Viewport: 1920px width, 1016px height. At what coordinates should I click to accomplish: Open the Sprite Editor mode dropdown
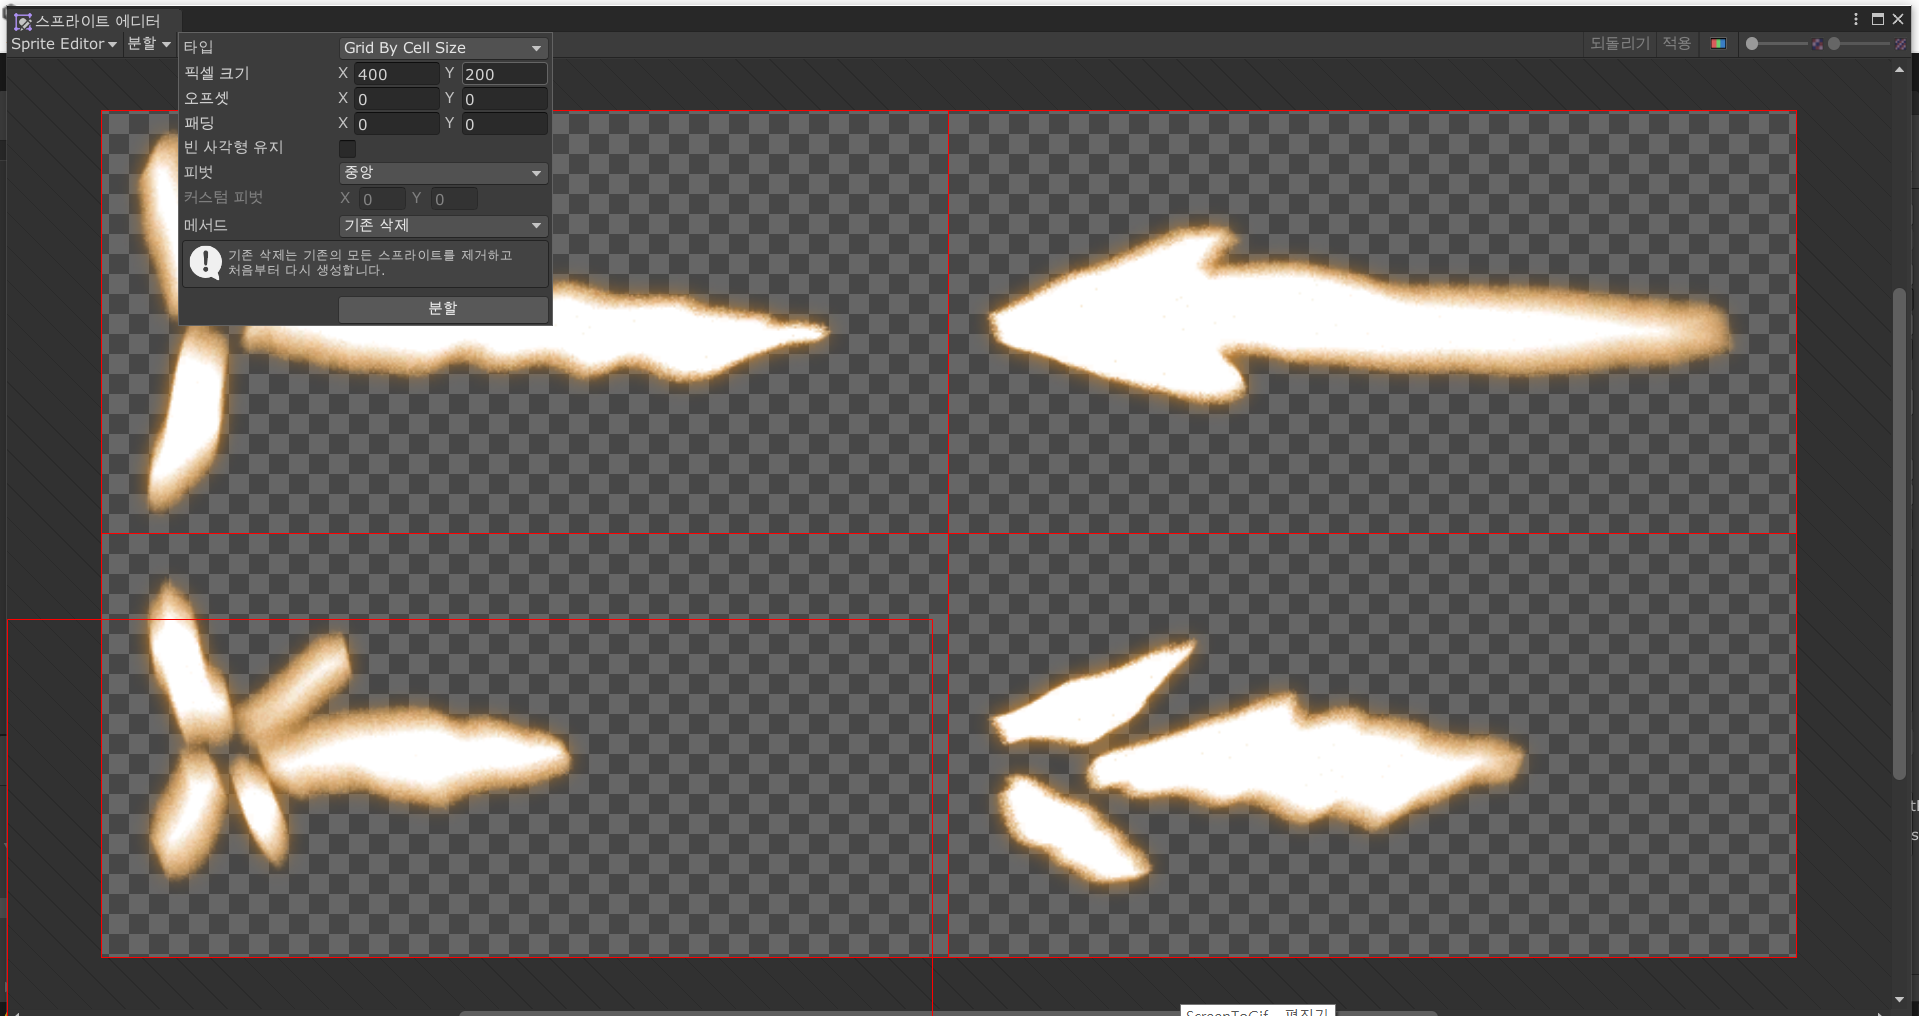pos(64,44)
